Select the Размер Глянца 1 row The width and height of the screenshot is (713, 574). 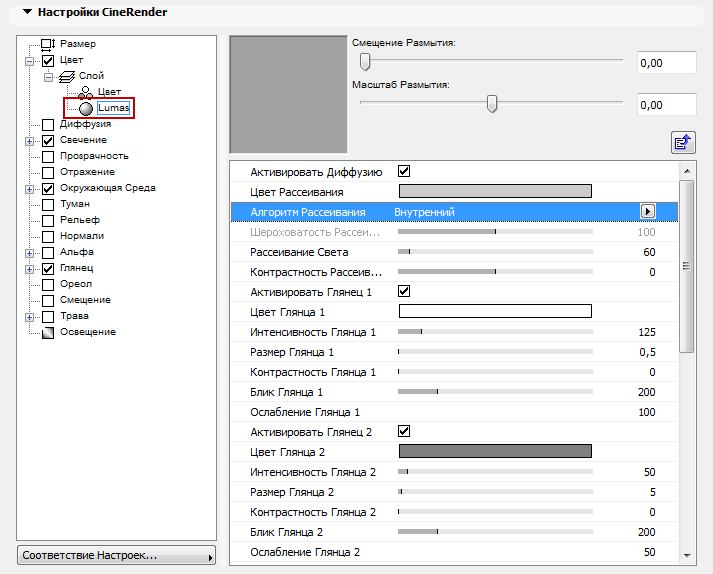pyautogui.click(x=454, y=352)
